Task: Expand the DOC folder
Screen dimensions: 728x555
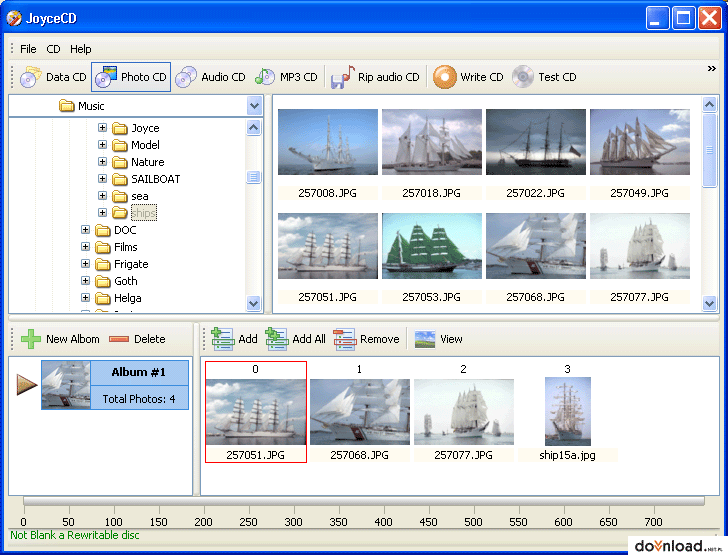Action: coord(85,229)
